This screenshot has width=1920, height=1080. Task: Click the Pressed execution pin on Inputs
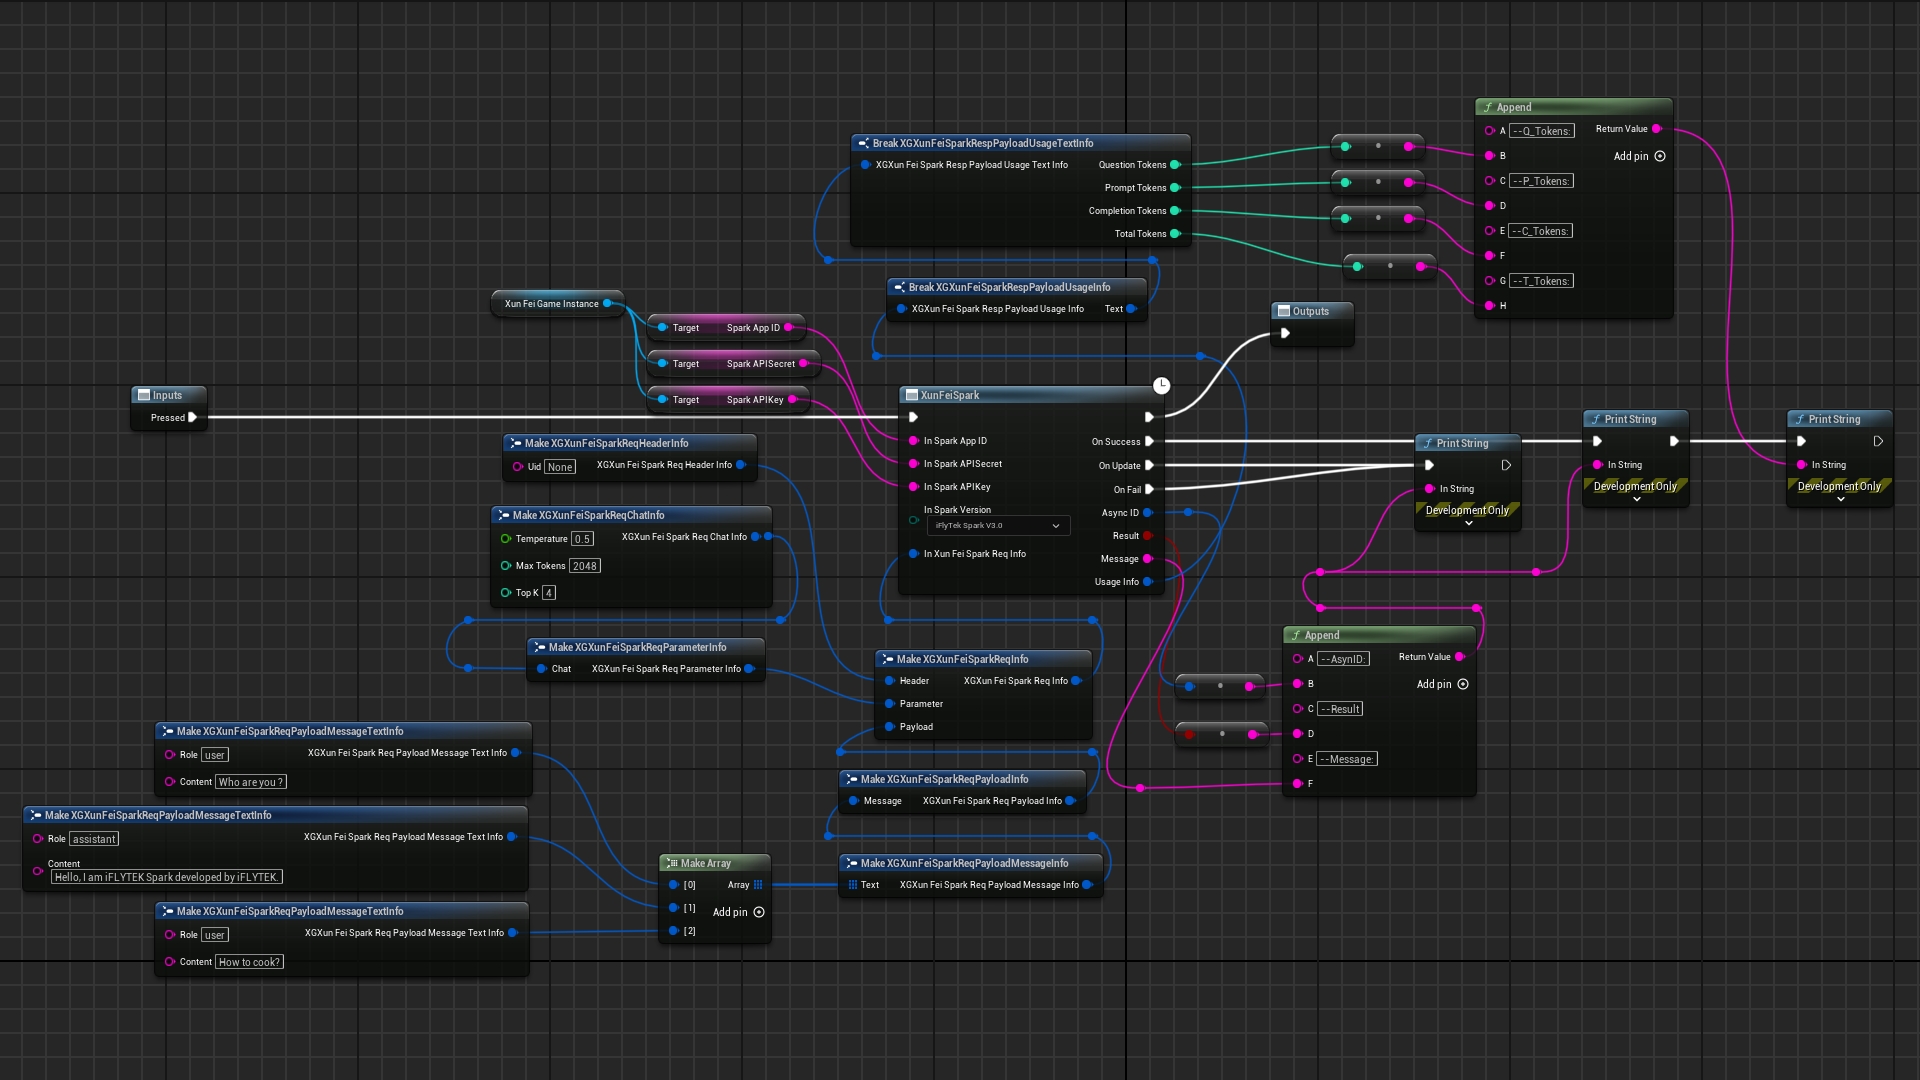(193, 418)
